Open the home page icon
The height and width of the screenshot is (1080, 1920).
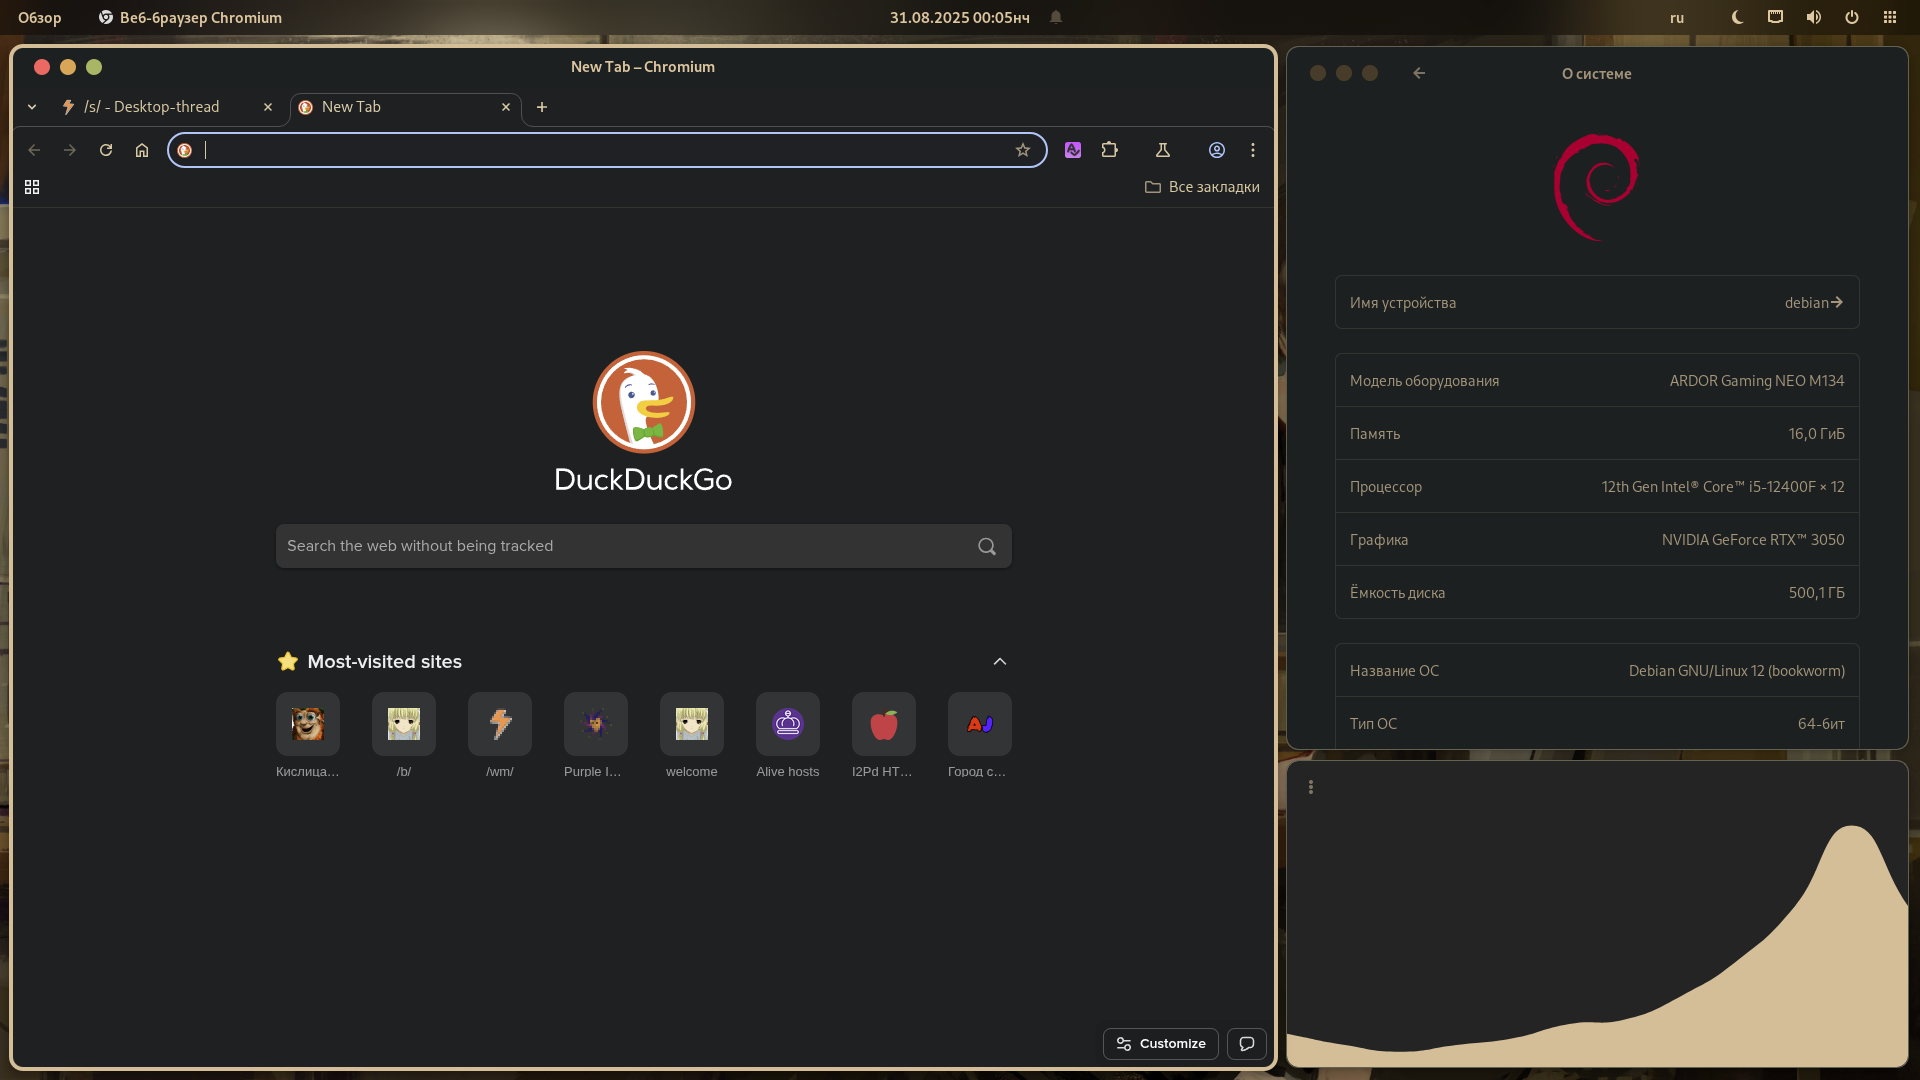pyautogui.click(x=142, y=150)
